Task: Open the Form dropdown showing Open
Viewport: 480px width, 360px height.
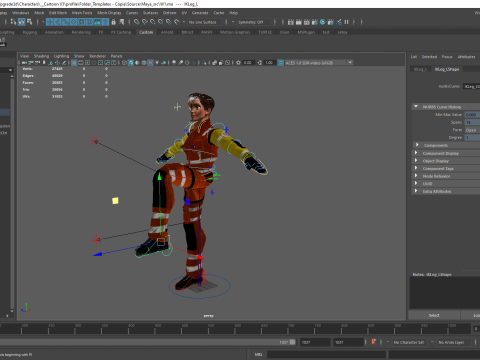Action: click(x=472, y=130)
